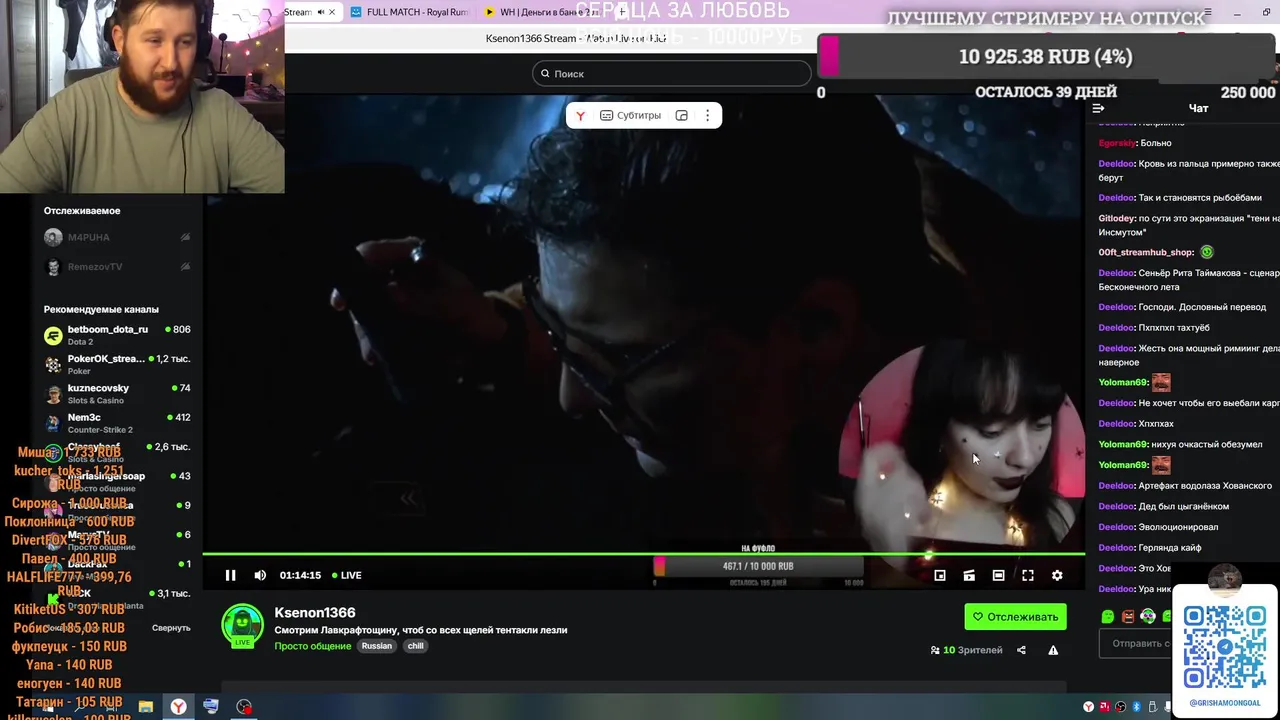Select the green ghost emote below chat

coord(1107,617)
